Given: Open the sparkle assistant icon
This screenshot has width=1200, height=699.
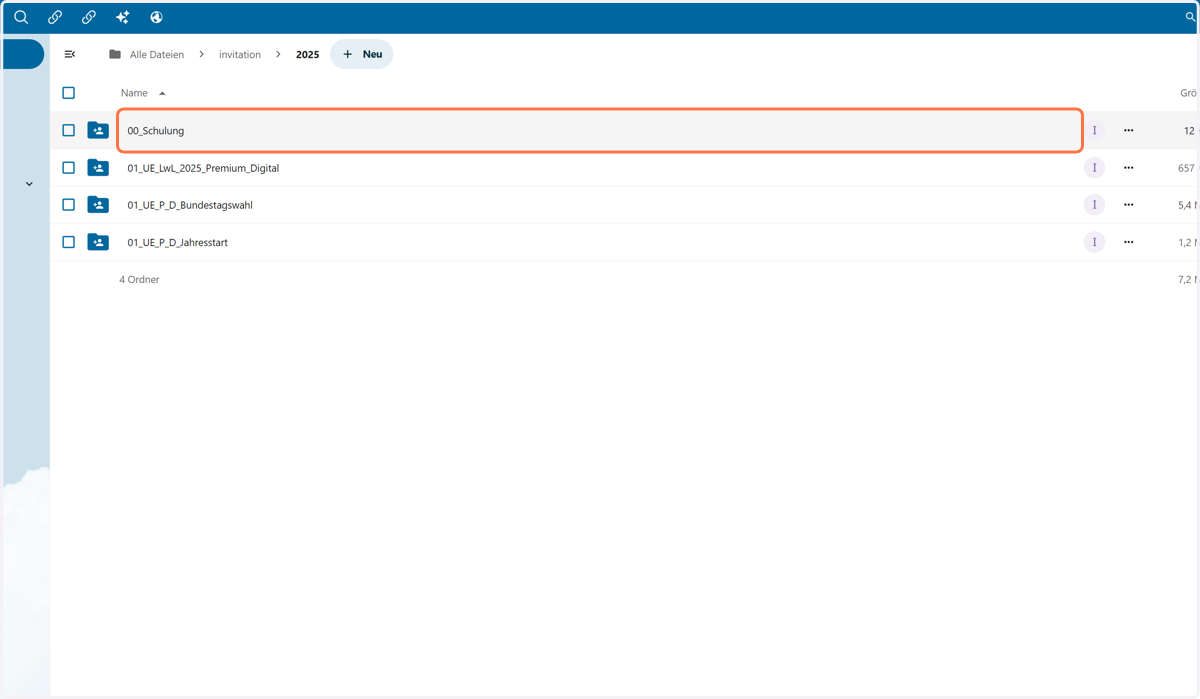Looking at the screenshot, I should 122,17.
